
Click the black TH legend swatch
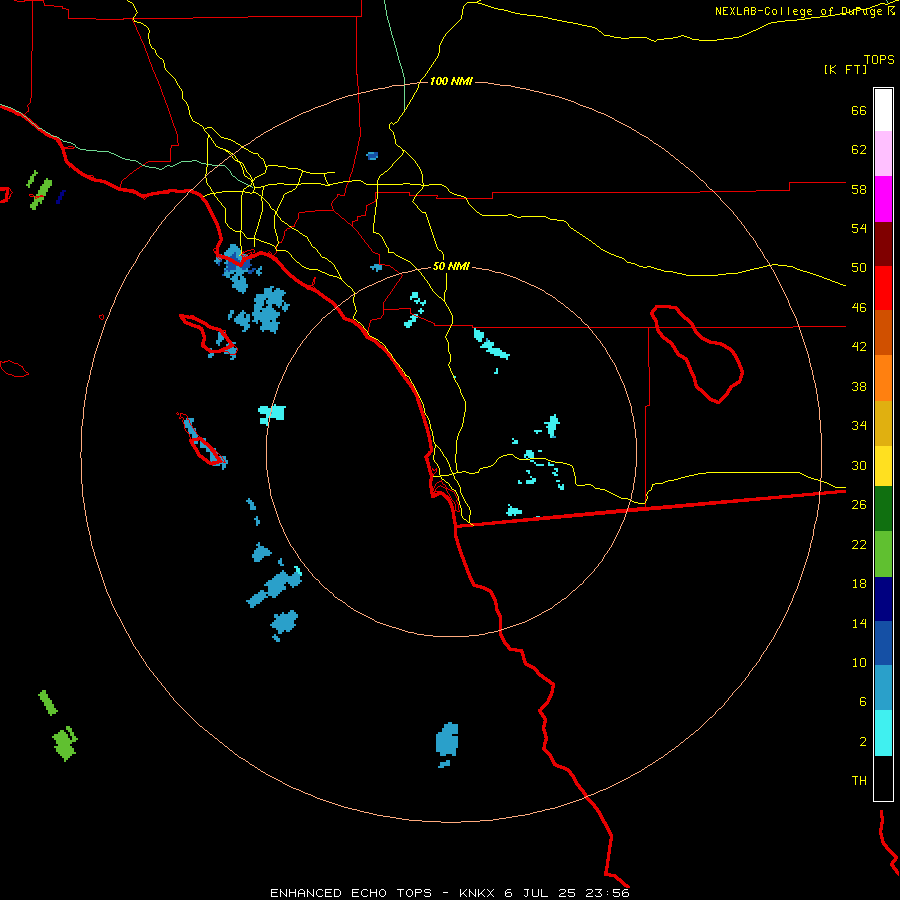(883, 778)
